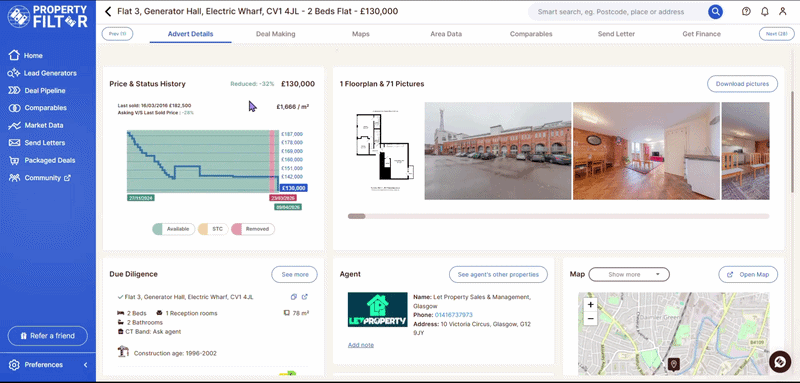Click the Preferences gear icon
The width and height of the screenshot is (800, 383).
(x=14, y=365)
